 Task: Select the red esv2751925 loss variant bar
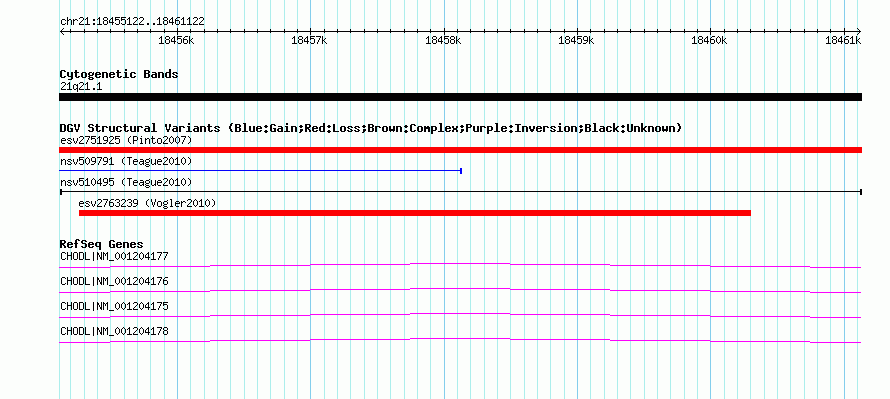(x=460, y=150)
